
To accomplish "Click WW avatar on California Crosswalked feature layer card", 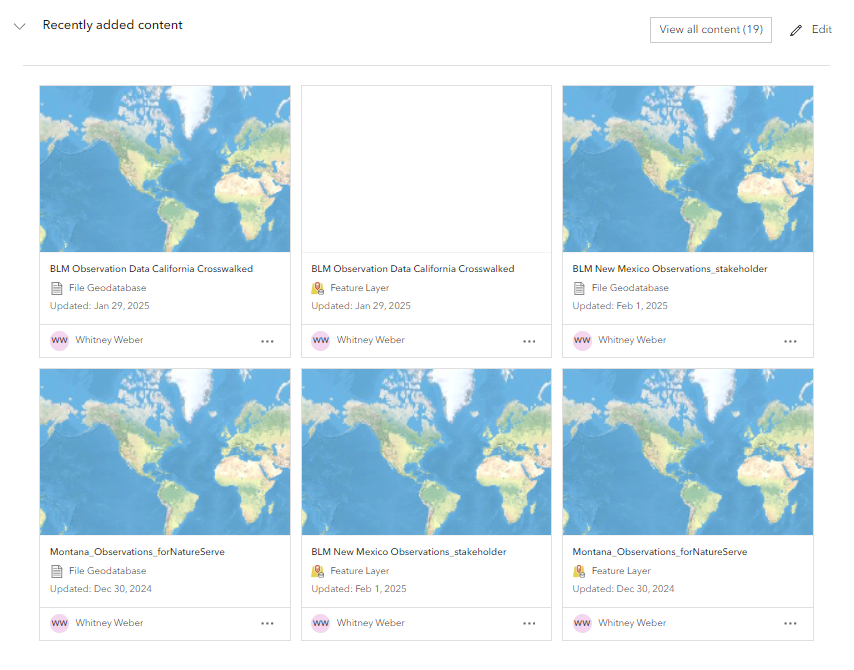I will tap(321, 340).
